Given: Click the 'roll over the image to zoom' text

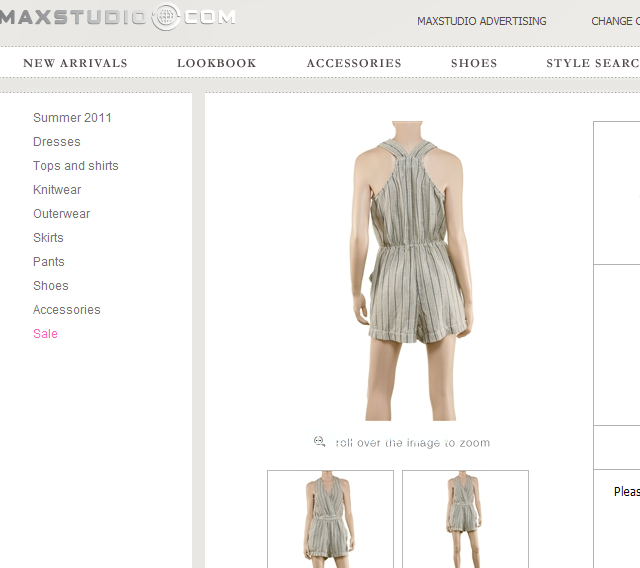Looking at the screenshot, I should pos(412,443).
